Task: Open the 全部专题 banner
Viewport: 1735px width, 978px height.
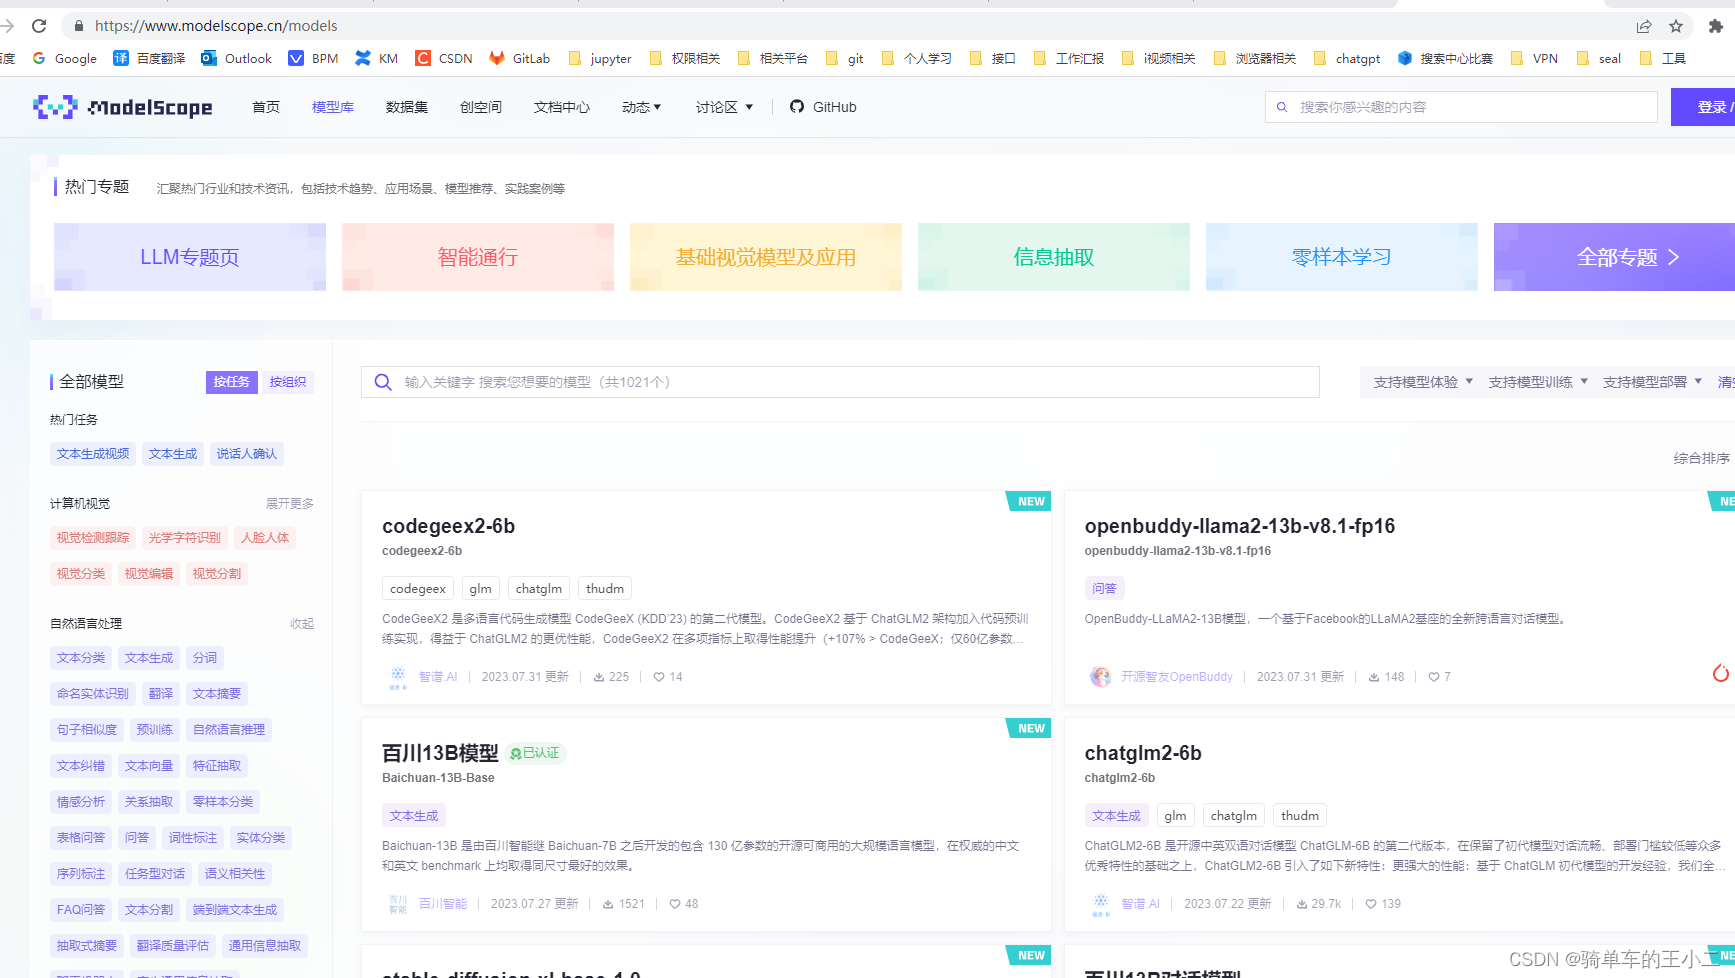Action: click(x=1614, y=257)
